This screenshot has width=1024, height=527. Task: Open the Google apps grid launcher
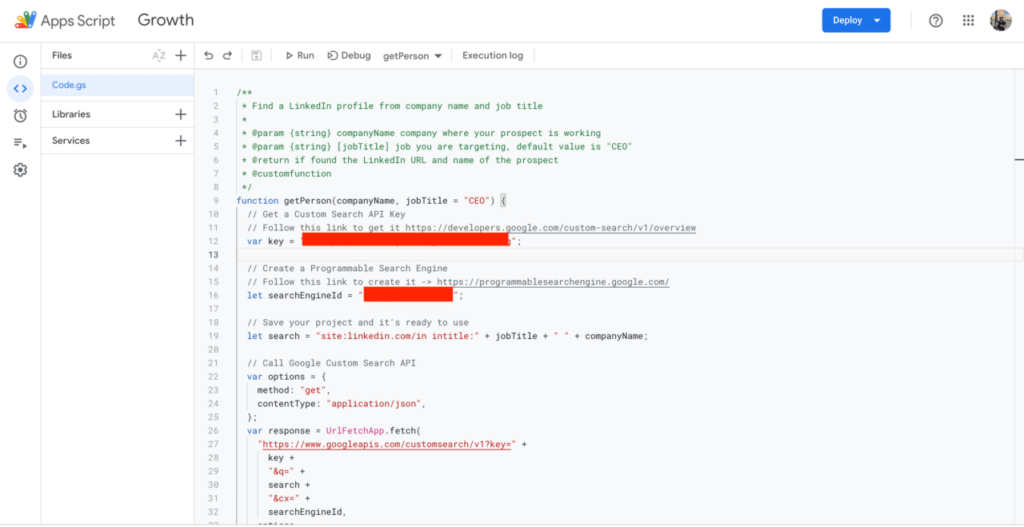(x=968, y=20)
